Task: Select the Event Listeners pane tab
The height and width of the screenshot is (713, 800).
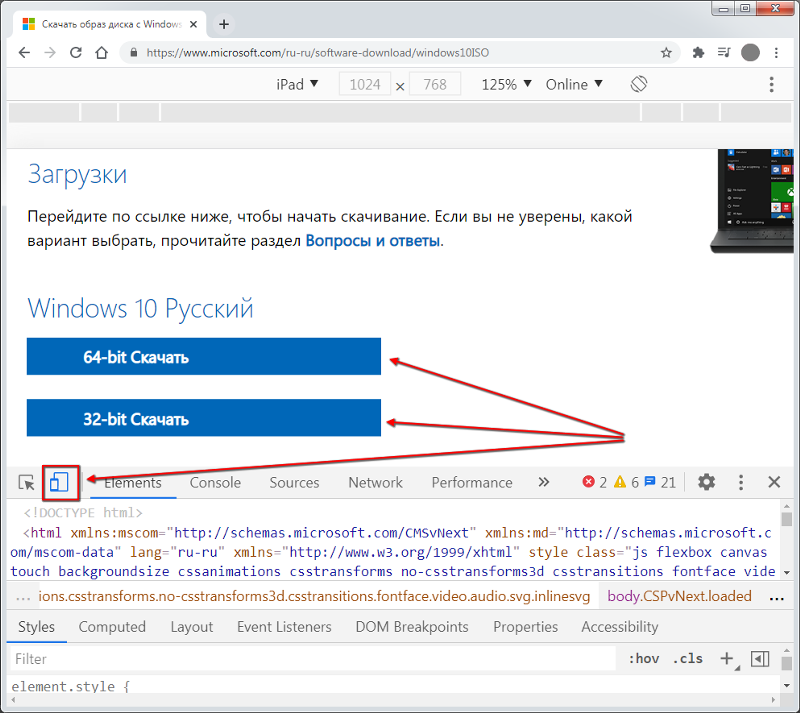Action: point(284,627)
